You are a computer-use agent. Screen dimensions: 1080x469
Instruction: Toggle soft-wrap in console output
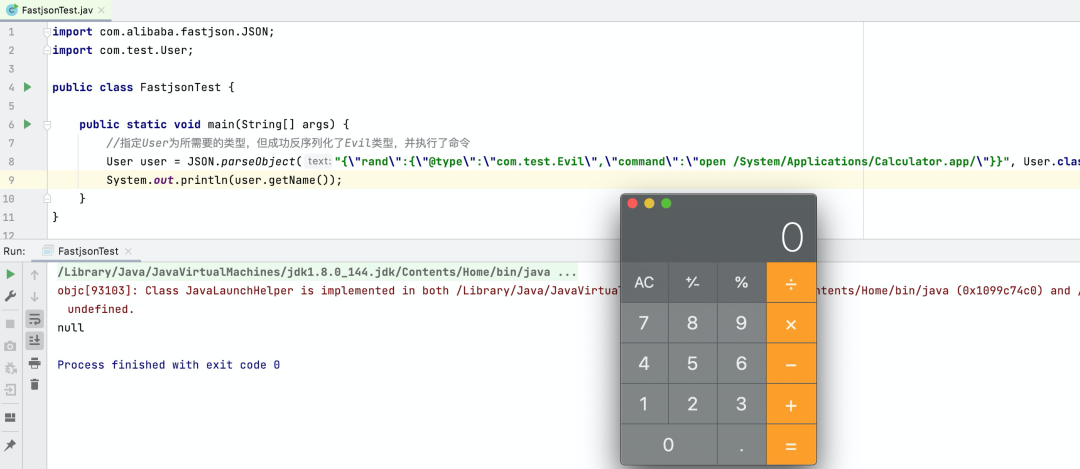pyautogui.click(x=34, y=319)
